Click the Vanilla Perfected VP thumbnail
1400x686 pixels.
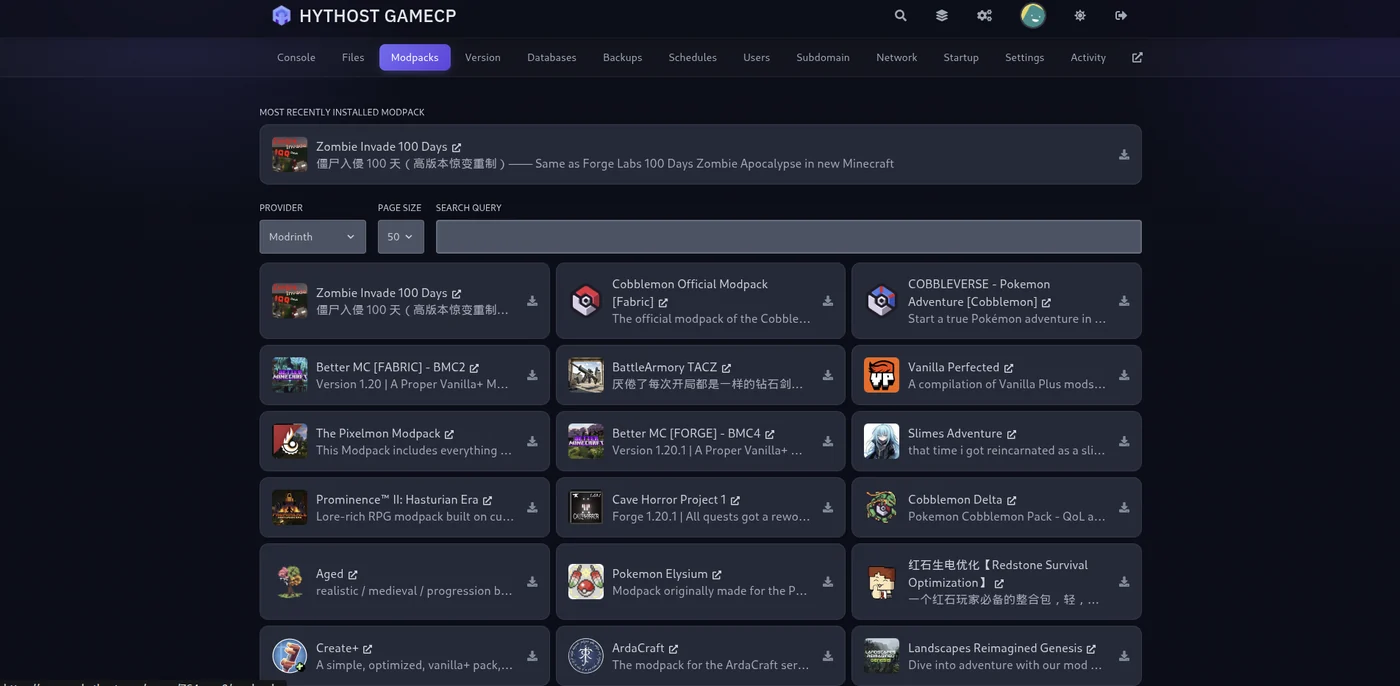(x=882, y=375)
